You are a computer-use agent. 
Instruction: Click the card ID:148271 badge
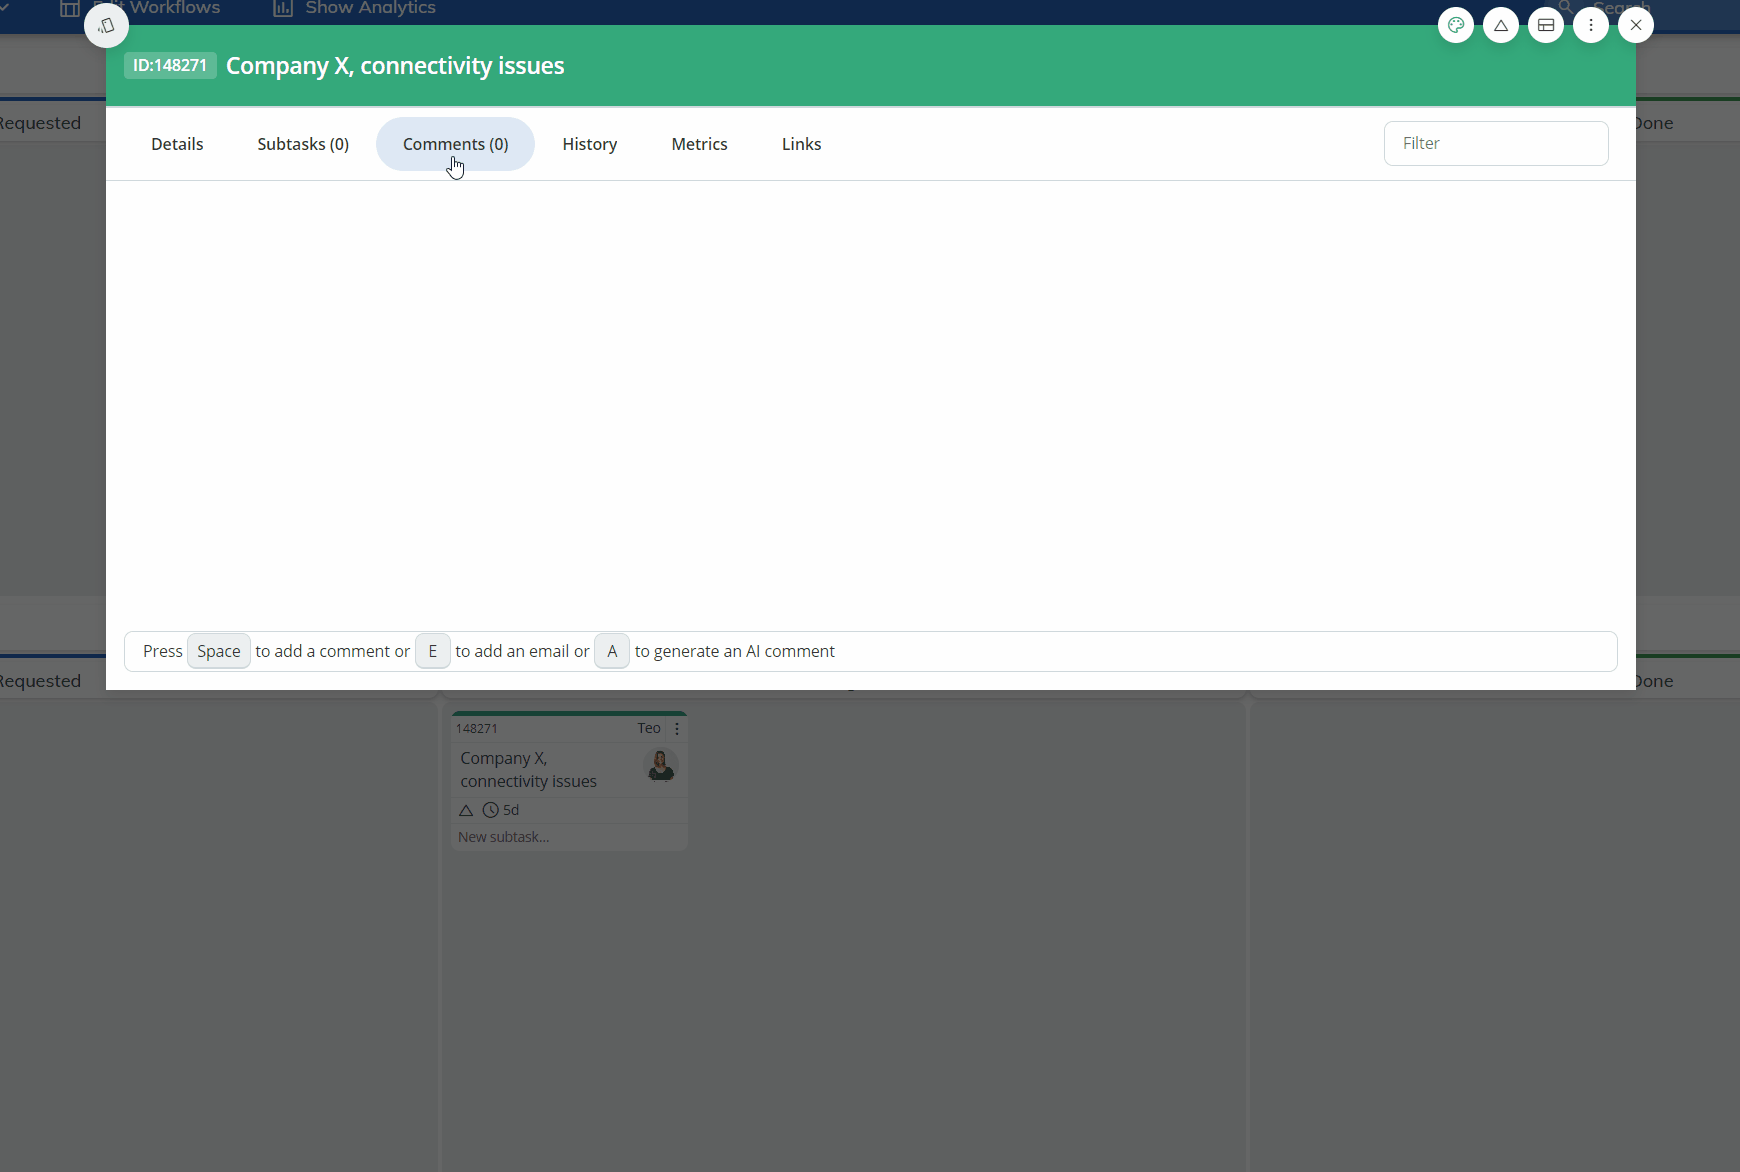tap(170, 66)
